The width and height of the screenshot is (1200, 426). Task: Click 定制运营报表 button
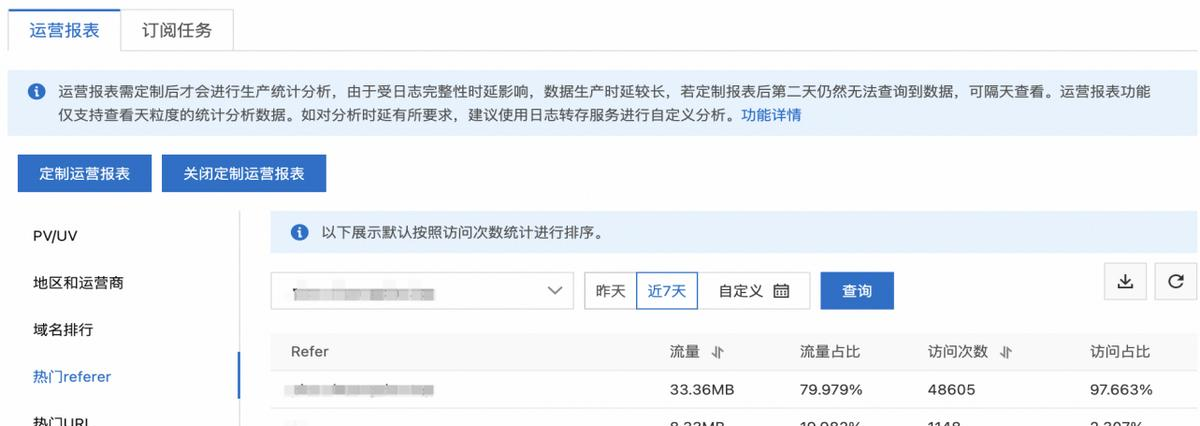tap(85, 173)
